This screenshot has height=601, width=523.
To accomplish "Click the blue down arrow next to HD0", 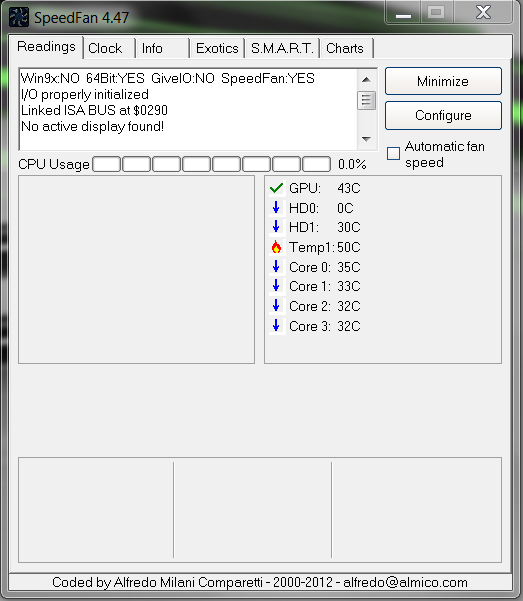I will click(x=276, y=207).
